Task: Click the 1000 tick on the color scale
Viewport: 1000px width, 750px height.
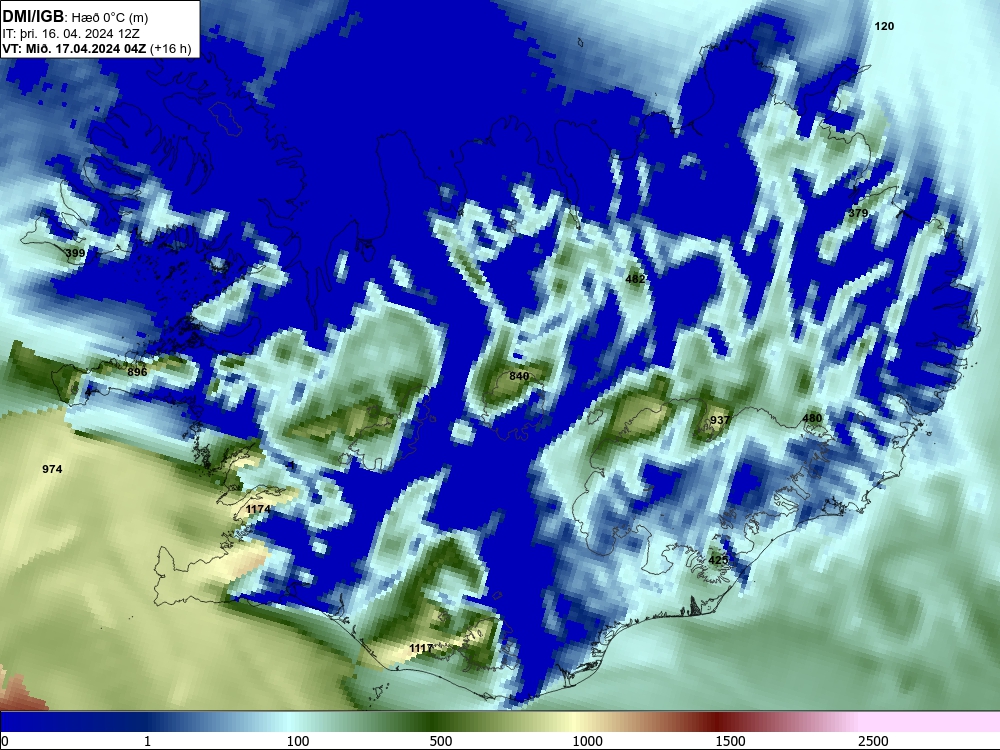Action: point(587,741)
